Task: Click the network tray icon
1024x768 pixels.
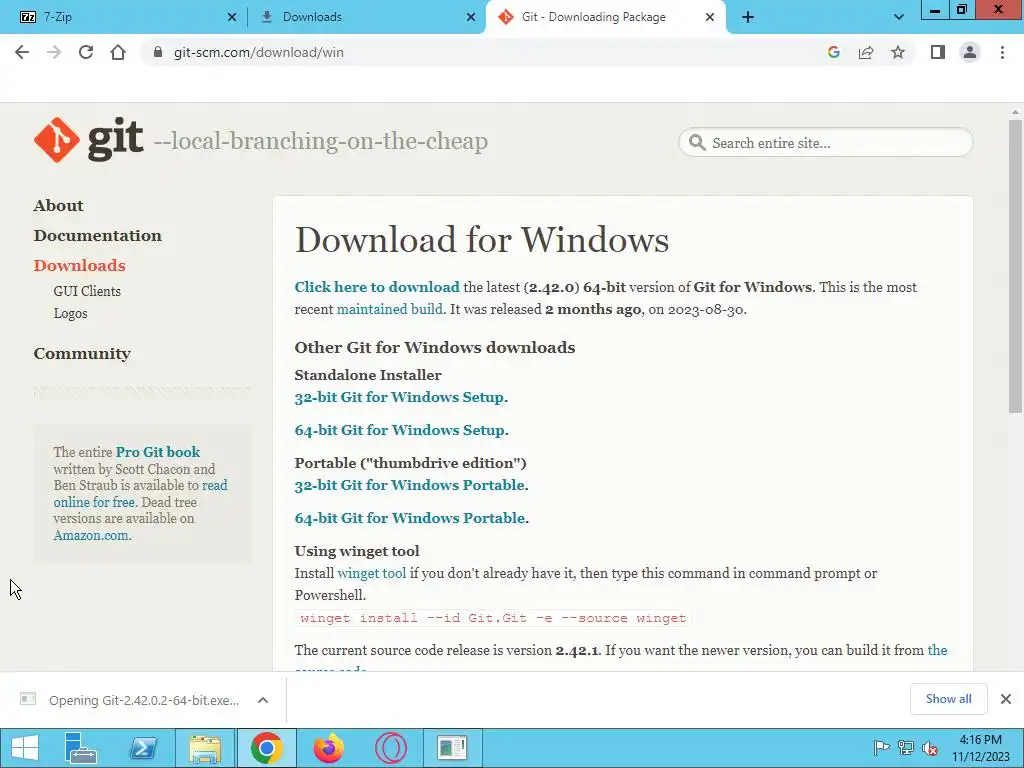Action: [x=906, y=748]
